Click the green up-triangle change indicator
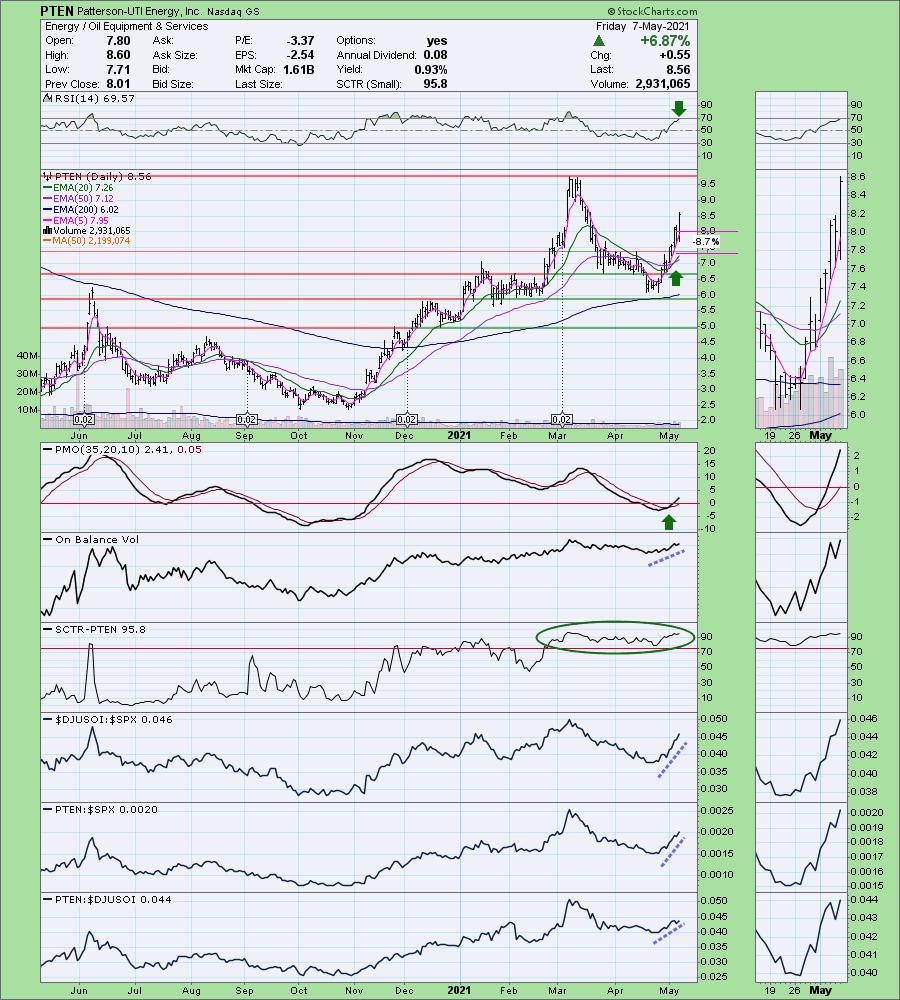Image resolution: width=900 pixels, height=1000 pixels. (599, 41)
